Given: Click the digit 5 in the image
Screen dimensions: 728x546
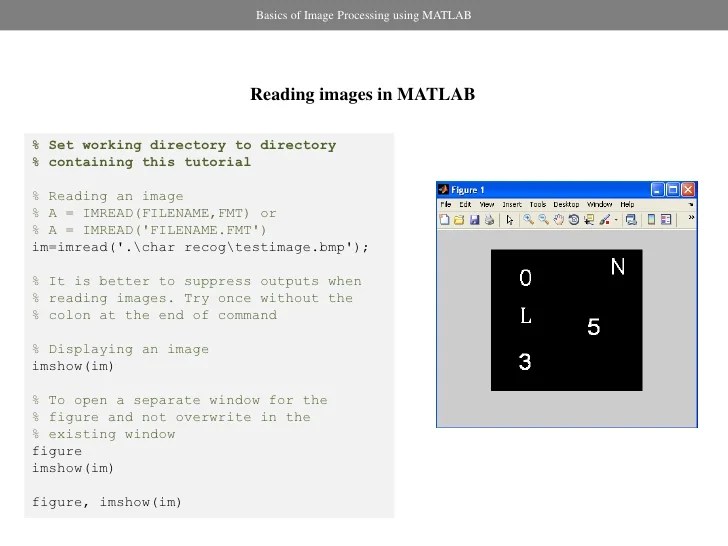Looking at the screenshot, I should 593,326.
